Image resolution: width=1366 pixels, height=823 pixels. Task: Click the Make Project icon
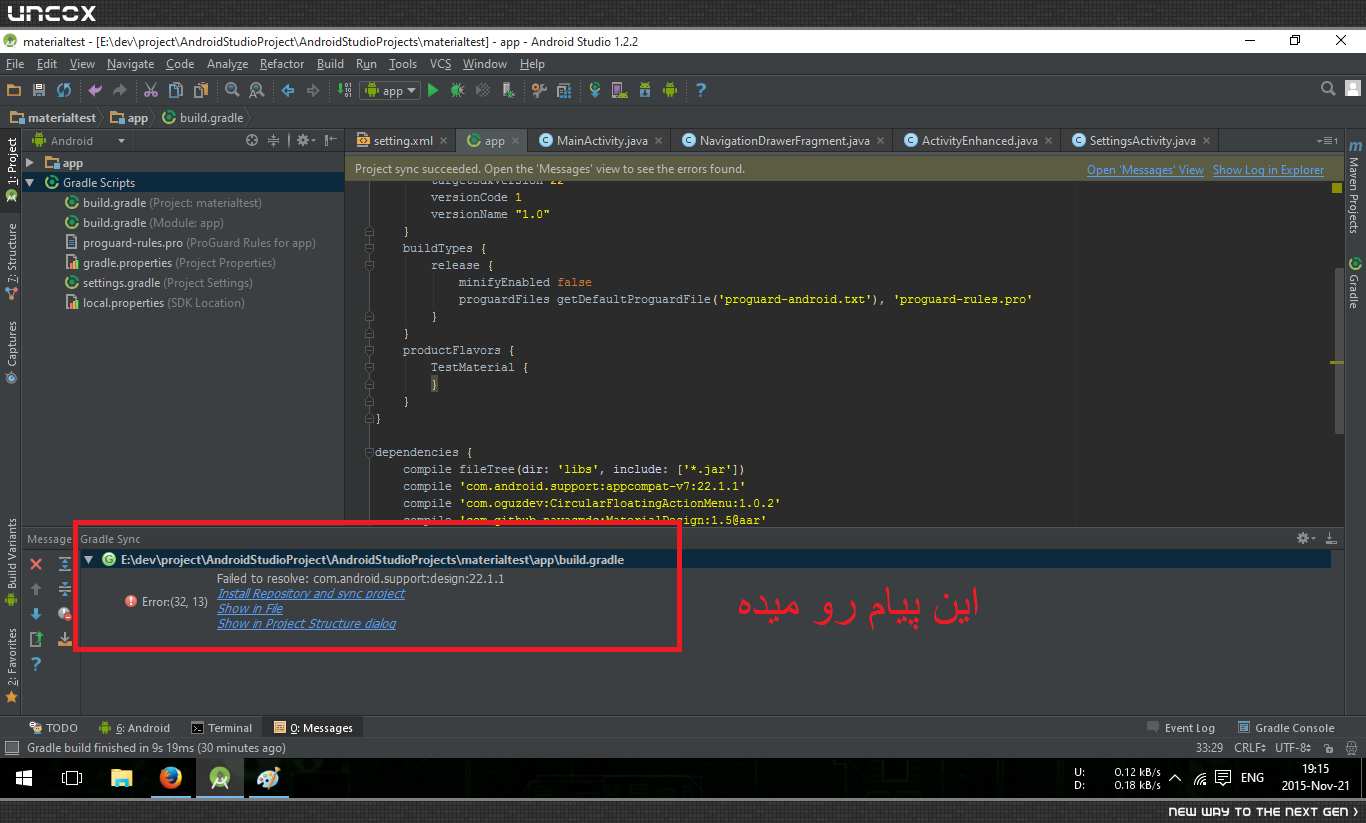pos(344,90)
